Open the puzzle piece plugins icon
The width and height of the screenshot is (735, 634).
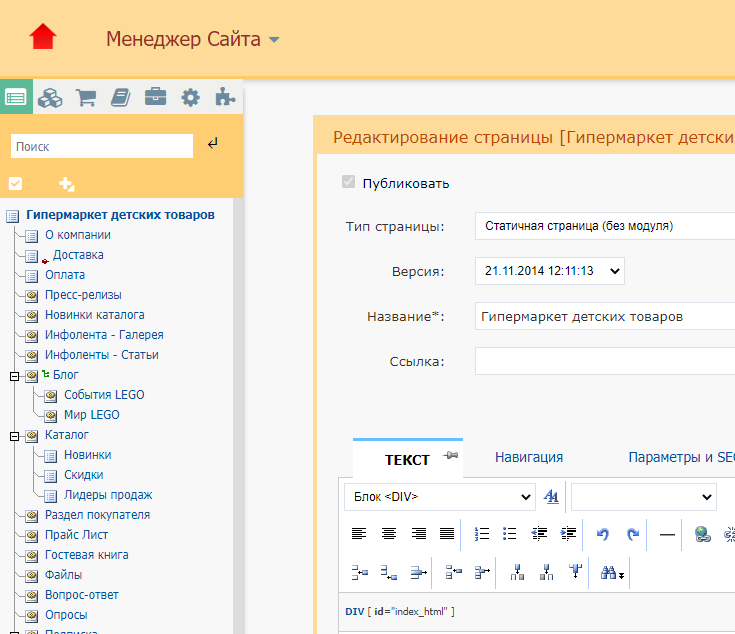(x=226, y=98)
